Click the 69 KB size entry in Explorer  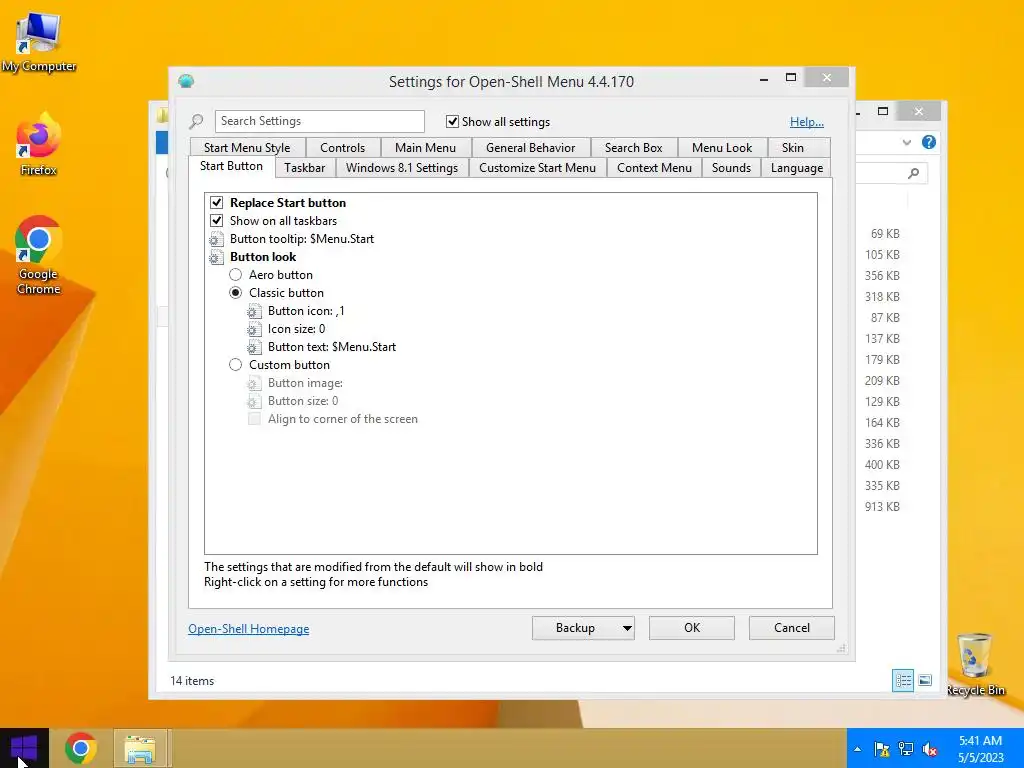[885, 234]
